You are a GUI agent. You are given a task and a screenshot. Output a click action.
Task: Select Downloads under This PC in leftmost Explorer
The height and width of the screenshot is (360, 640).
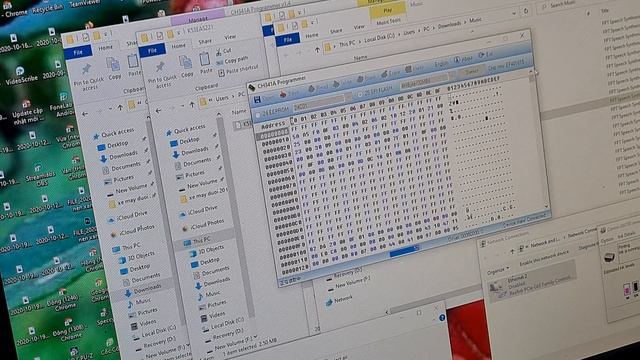coord(142,290)
